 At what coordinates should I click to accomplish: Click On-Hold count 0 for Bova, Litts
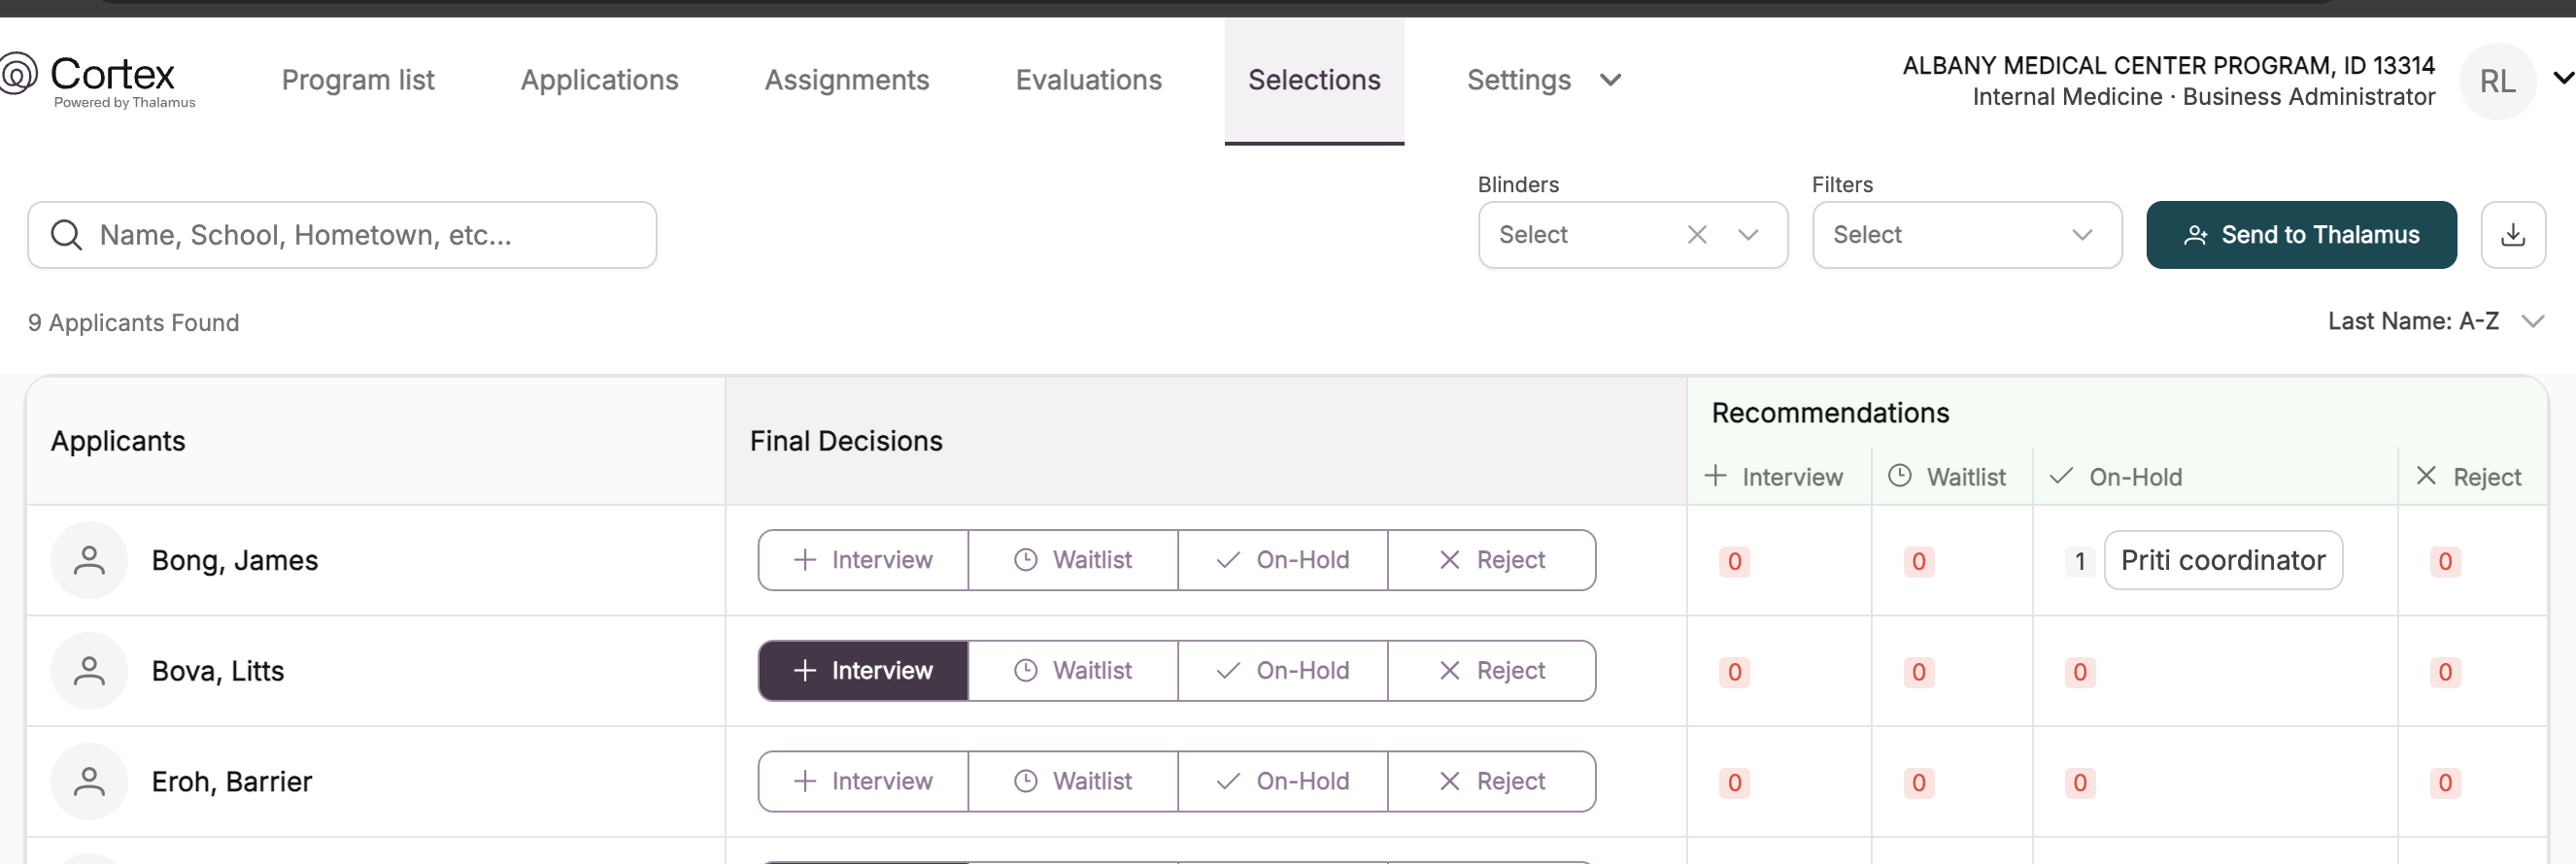click(x=2080, y=672)
